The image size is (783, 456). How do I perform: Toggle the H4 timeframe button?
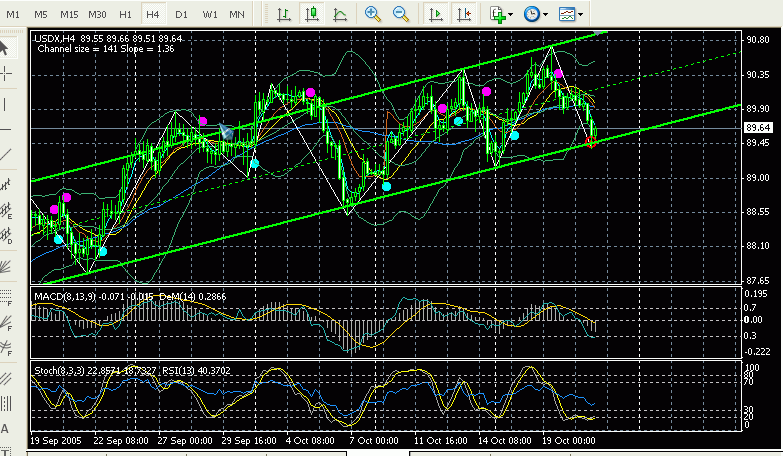[152, 14]
